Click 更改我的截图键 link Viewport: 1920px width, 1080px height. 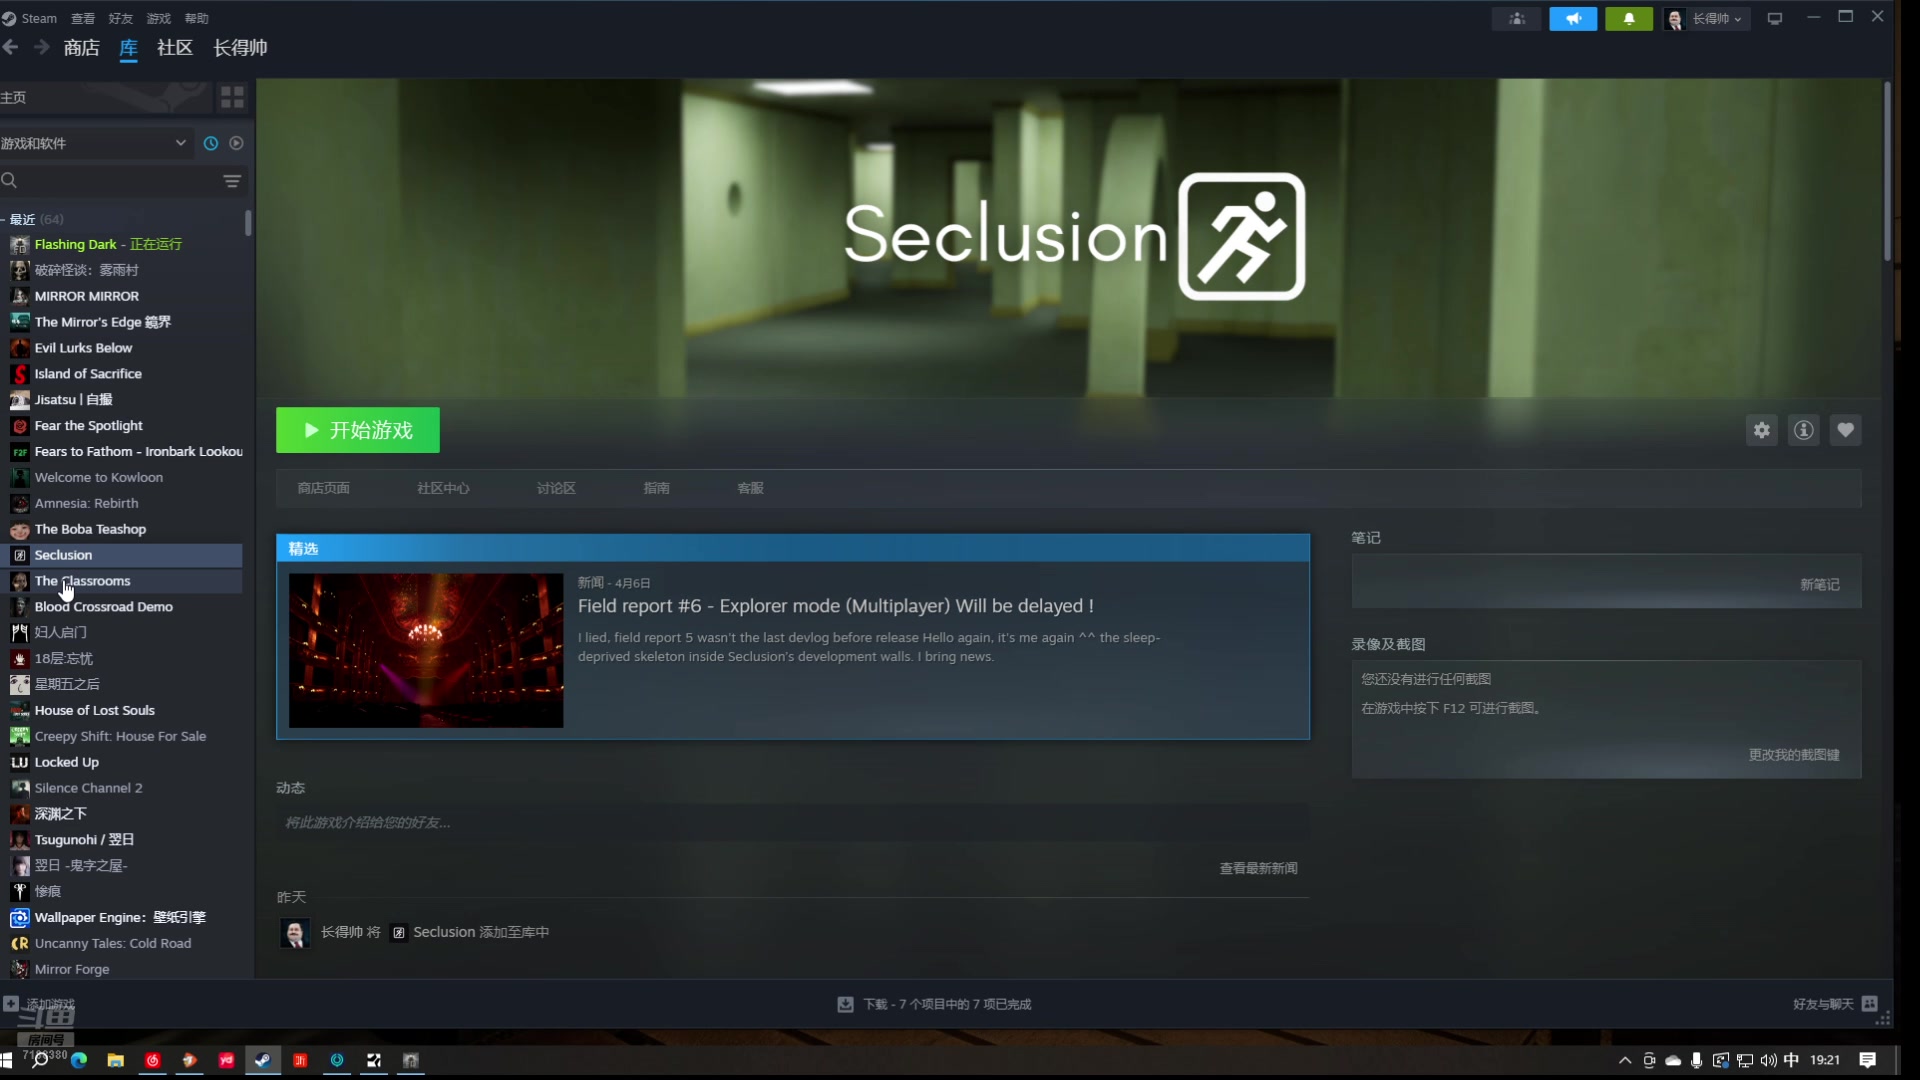1794,755
